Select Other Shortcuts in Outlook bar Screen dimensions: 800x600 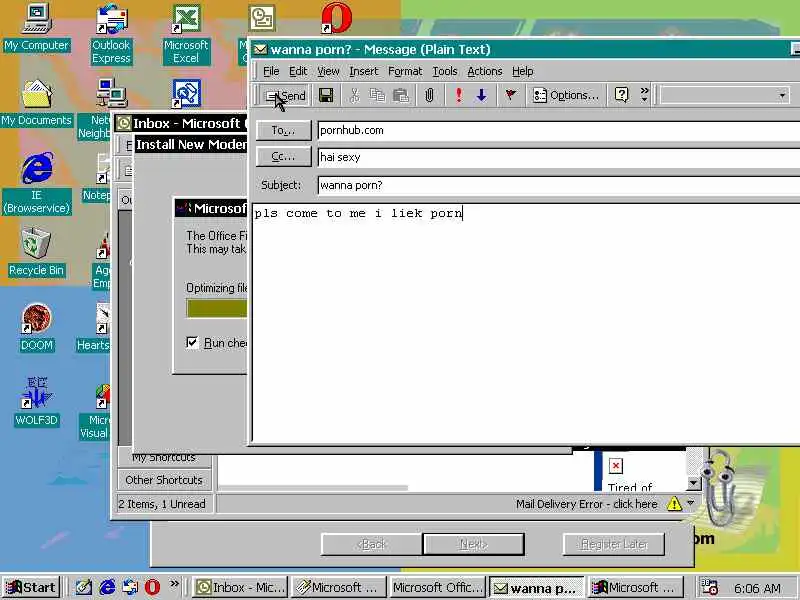[x=164, y=480]
